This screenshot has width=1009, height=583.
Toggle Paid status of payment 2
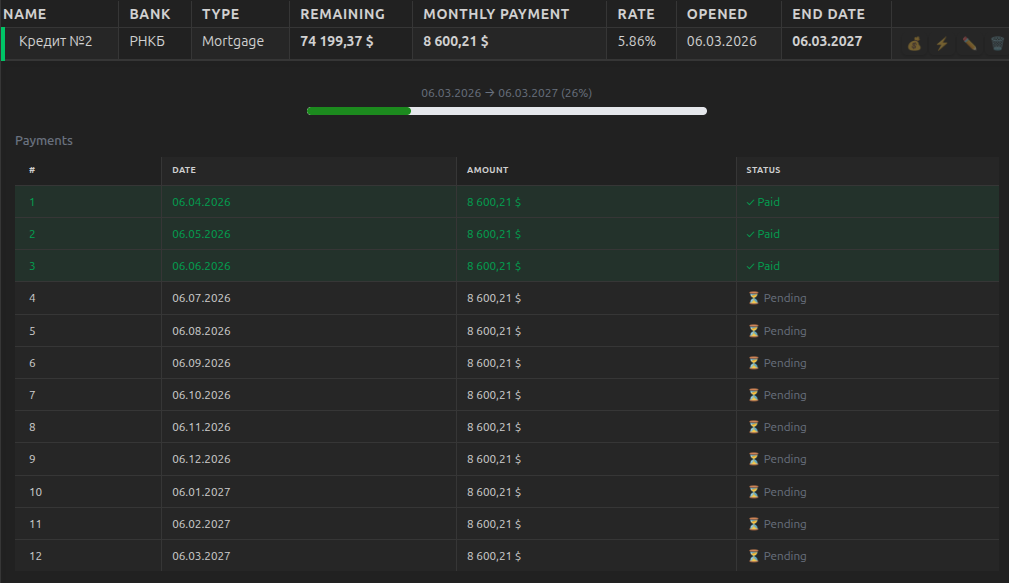pos(763,234)
